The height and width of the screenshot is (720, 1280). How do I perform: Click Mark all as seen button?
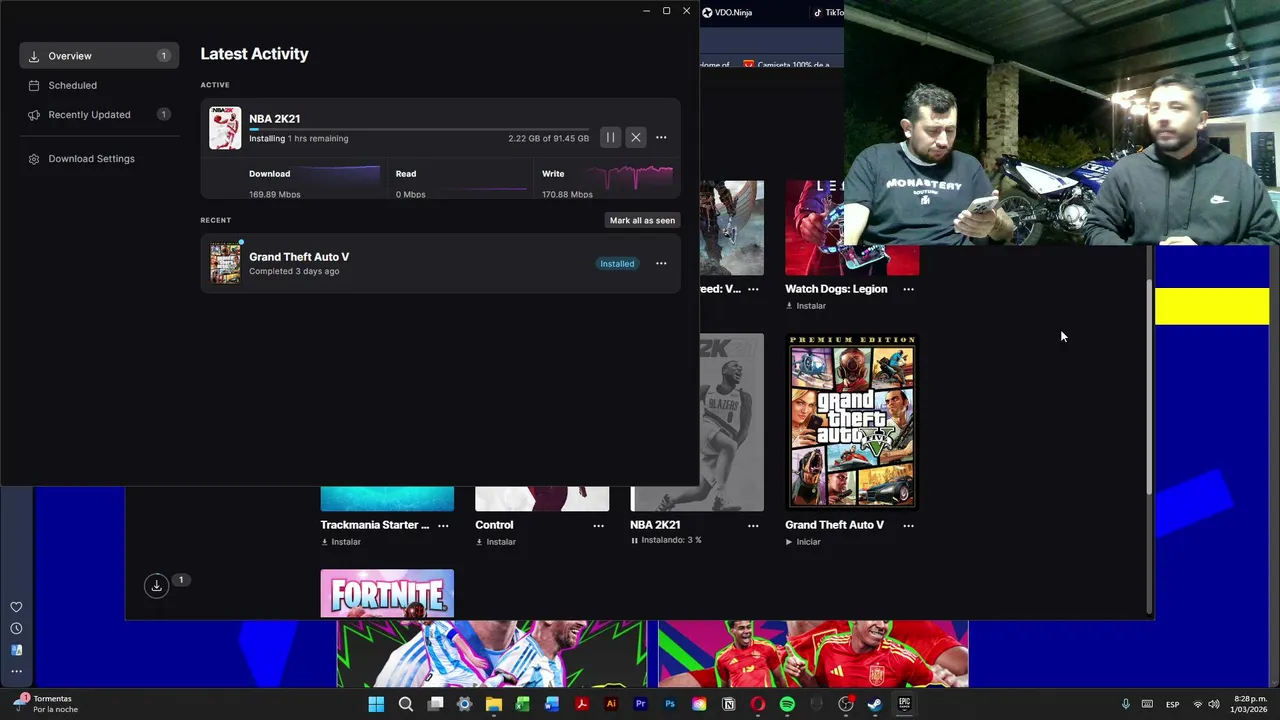point(642,220)
